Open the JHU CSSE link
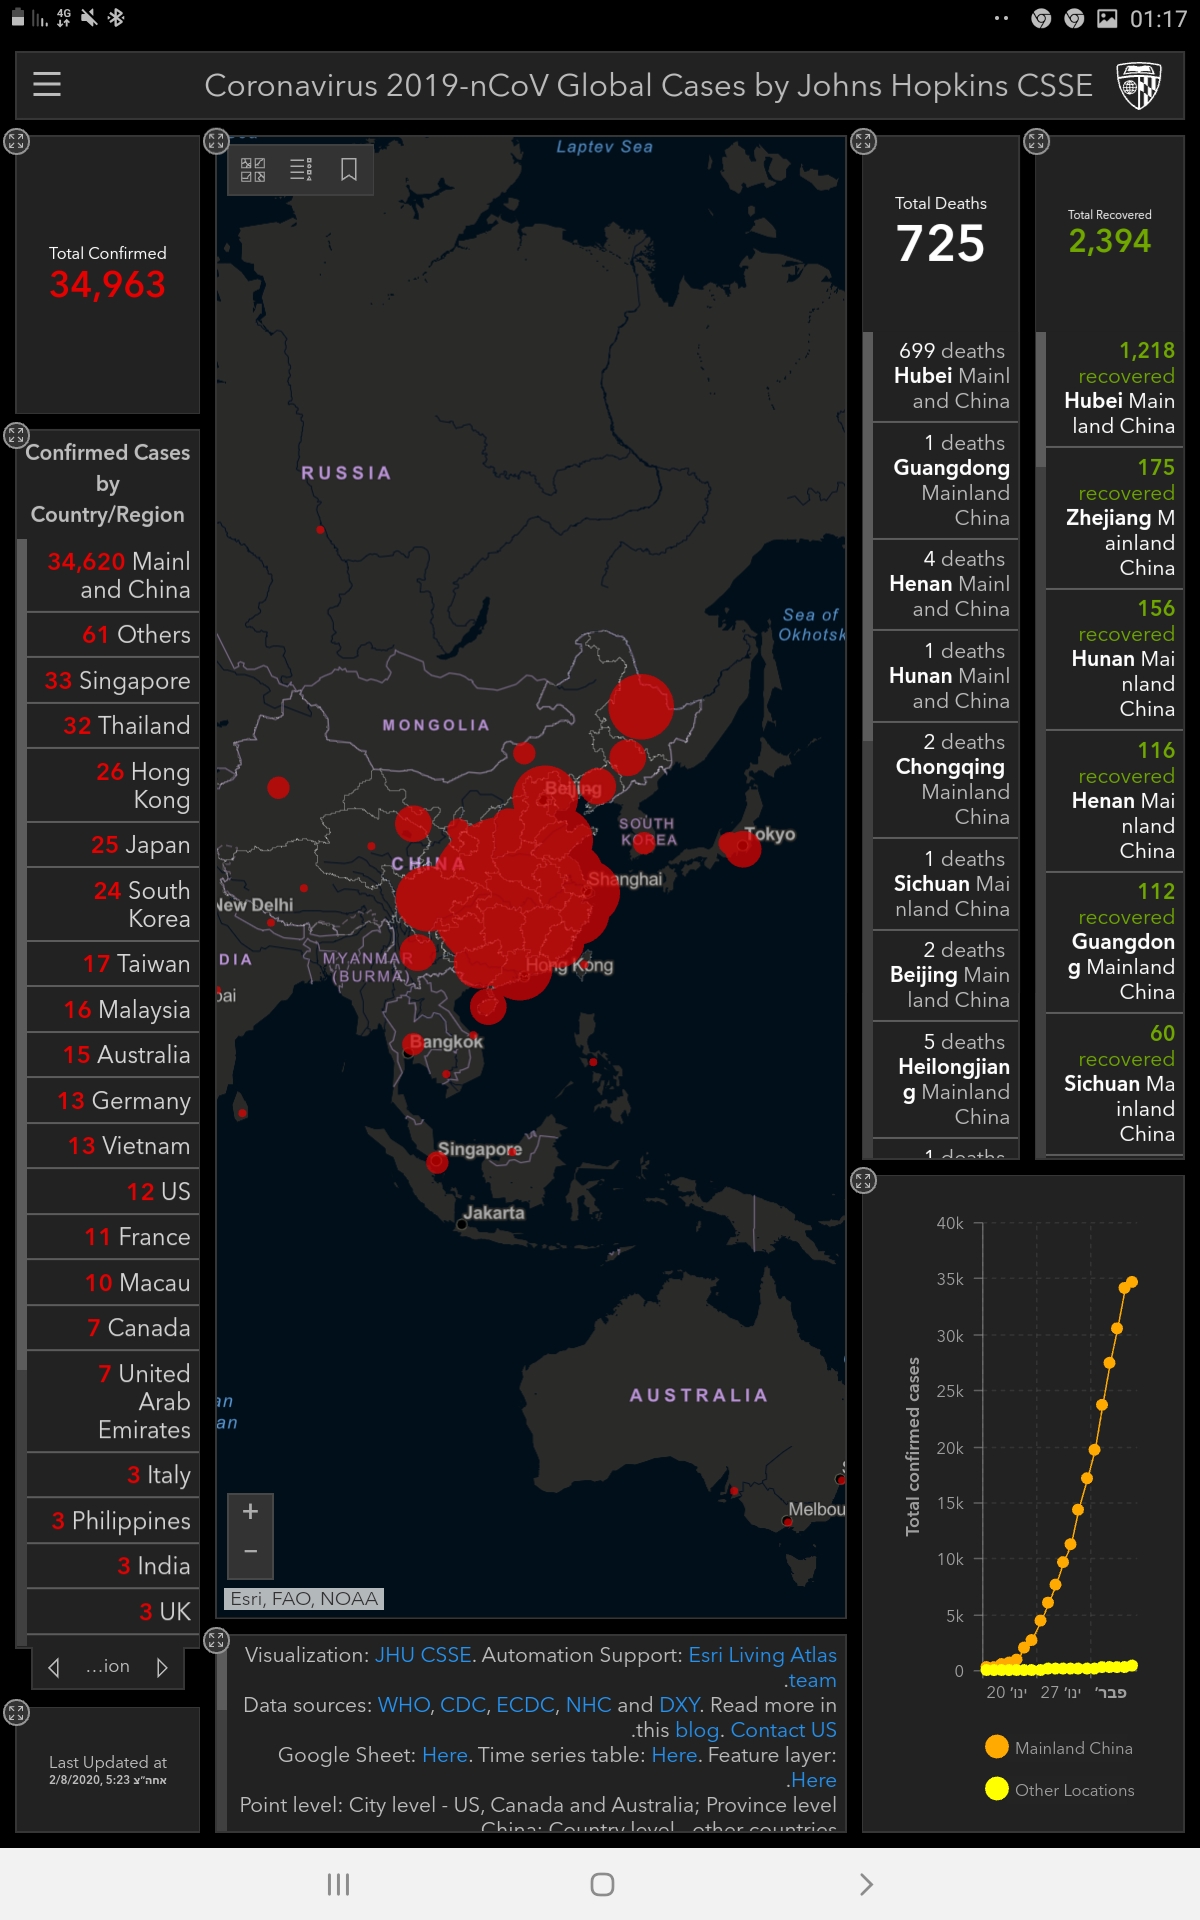Image resolution: width=1200 pixels, height=1920 pixels. (x=423, y=1655)
